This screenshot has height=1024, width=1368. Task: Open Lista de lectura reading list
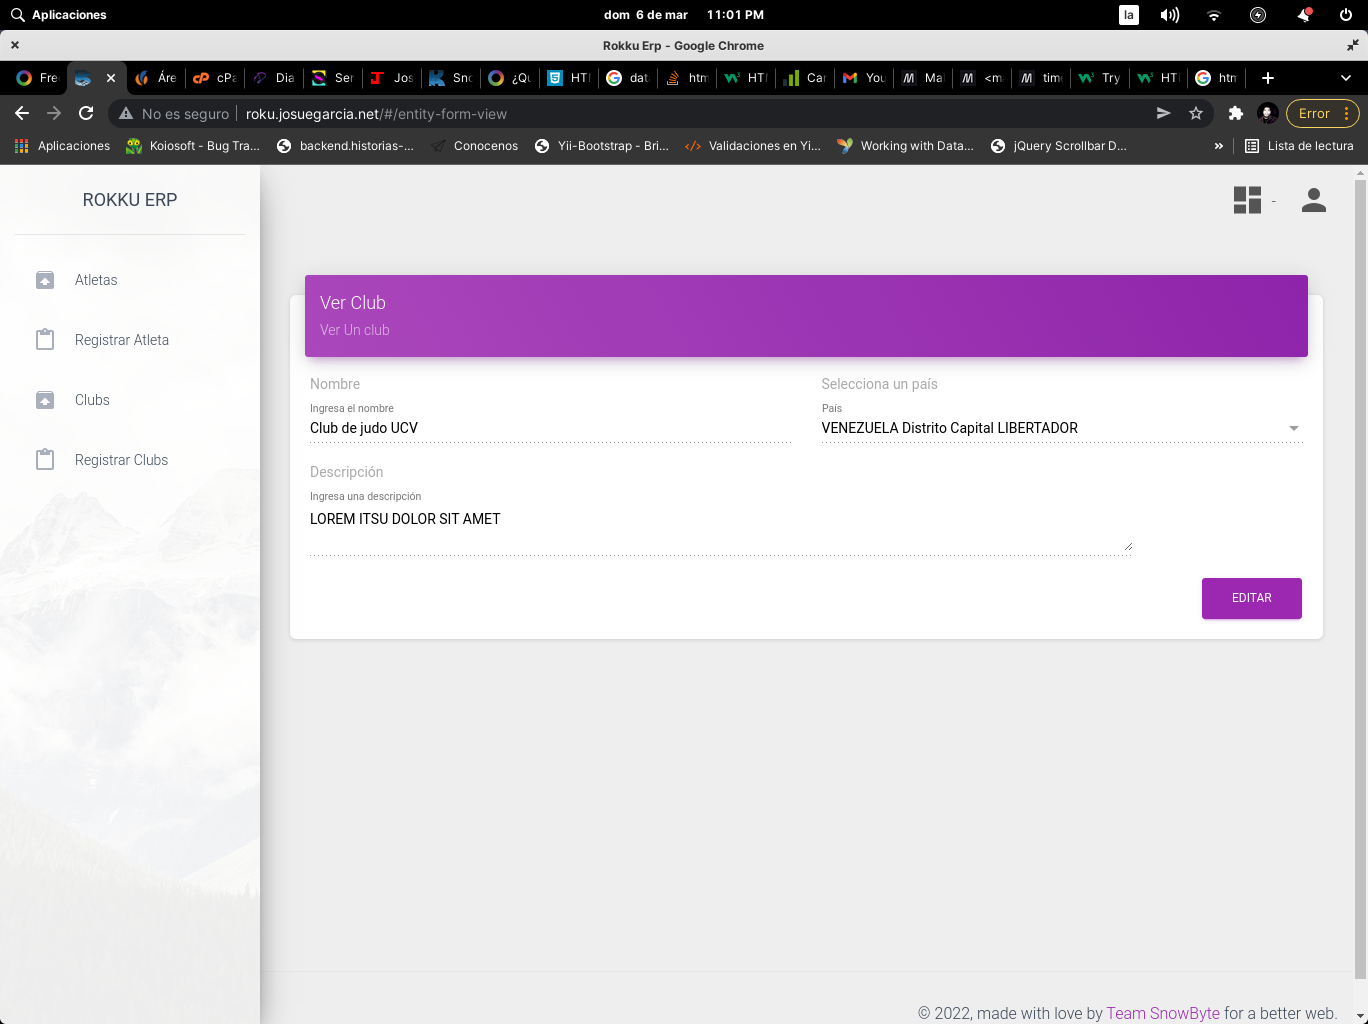(x=1299, y=146)
